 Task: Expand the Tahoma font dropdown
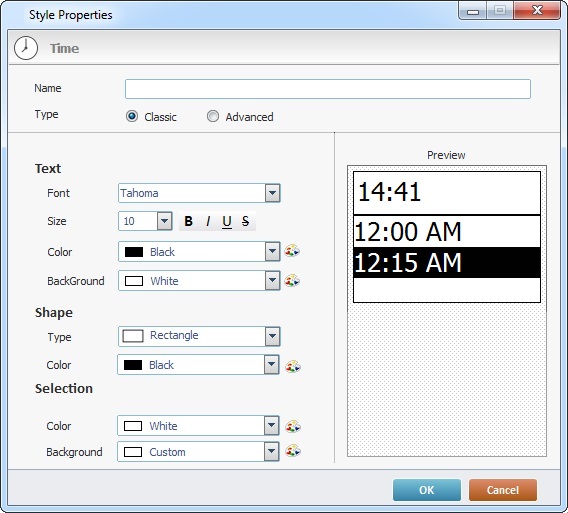tap(272, 193)
